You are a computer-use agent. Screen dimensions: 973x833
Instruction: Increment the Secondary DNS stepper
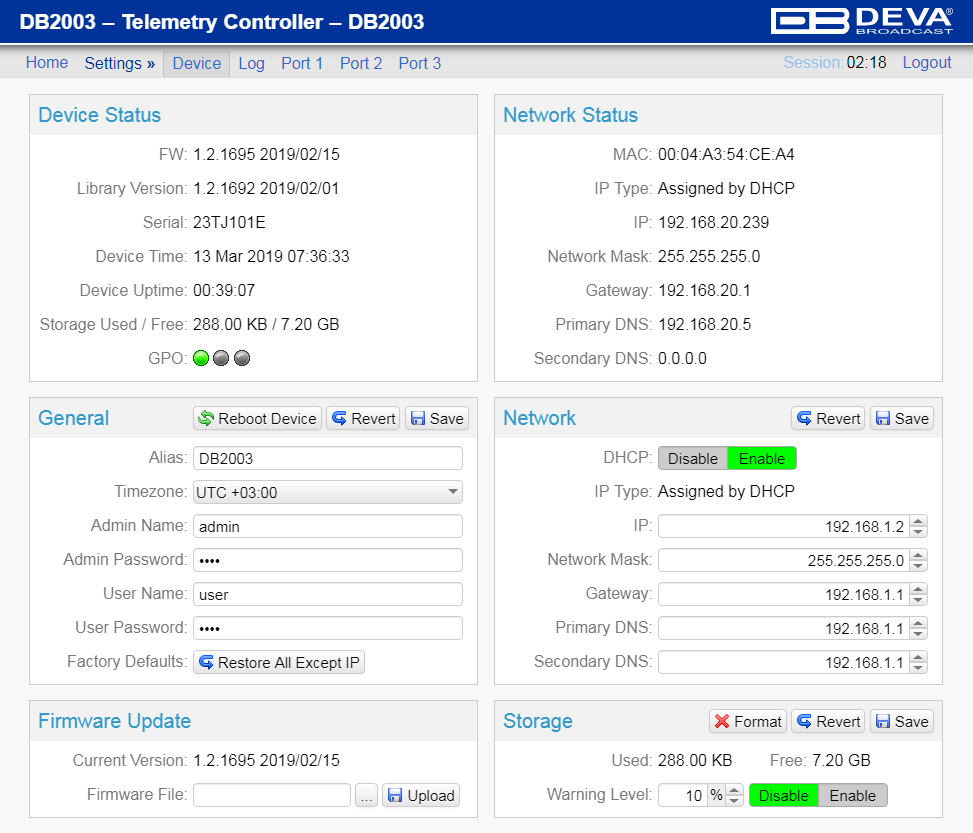point(918,657)
